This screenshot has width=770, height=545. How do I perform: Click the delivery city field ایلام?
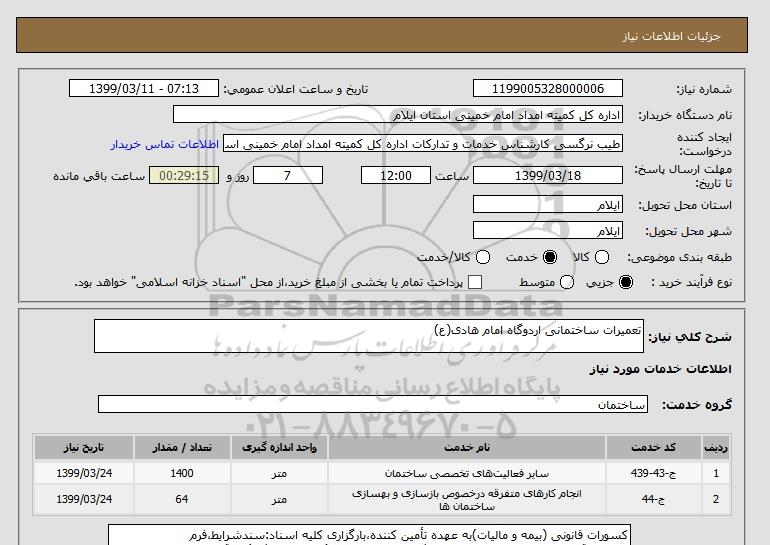(548, 231)
